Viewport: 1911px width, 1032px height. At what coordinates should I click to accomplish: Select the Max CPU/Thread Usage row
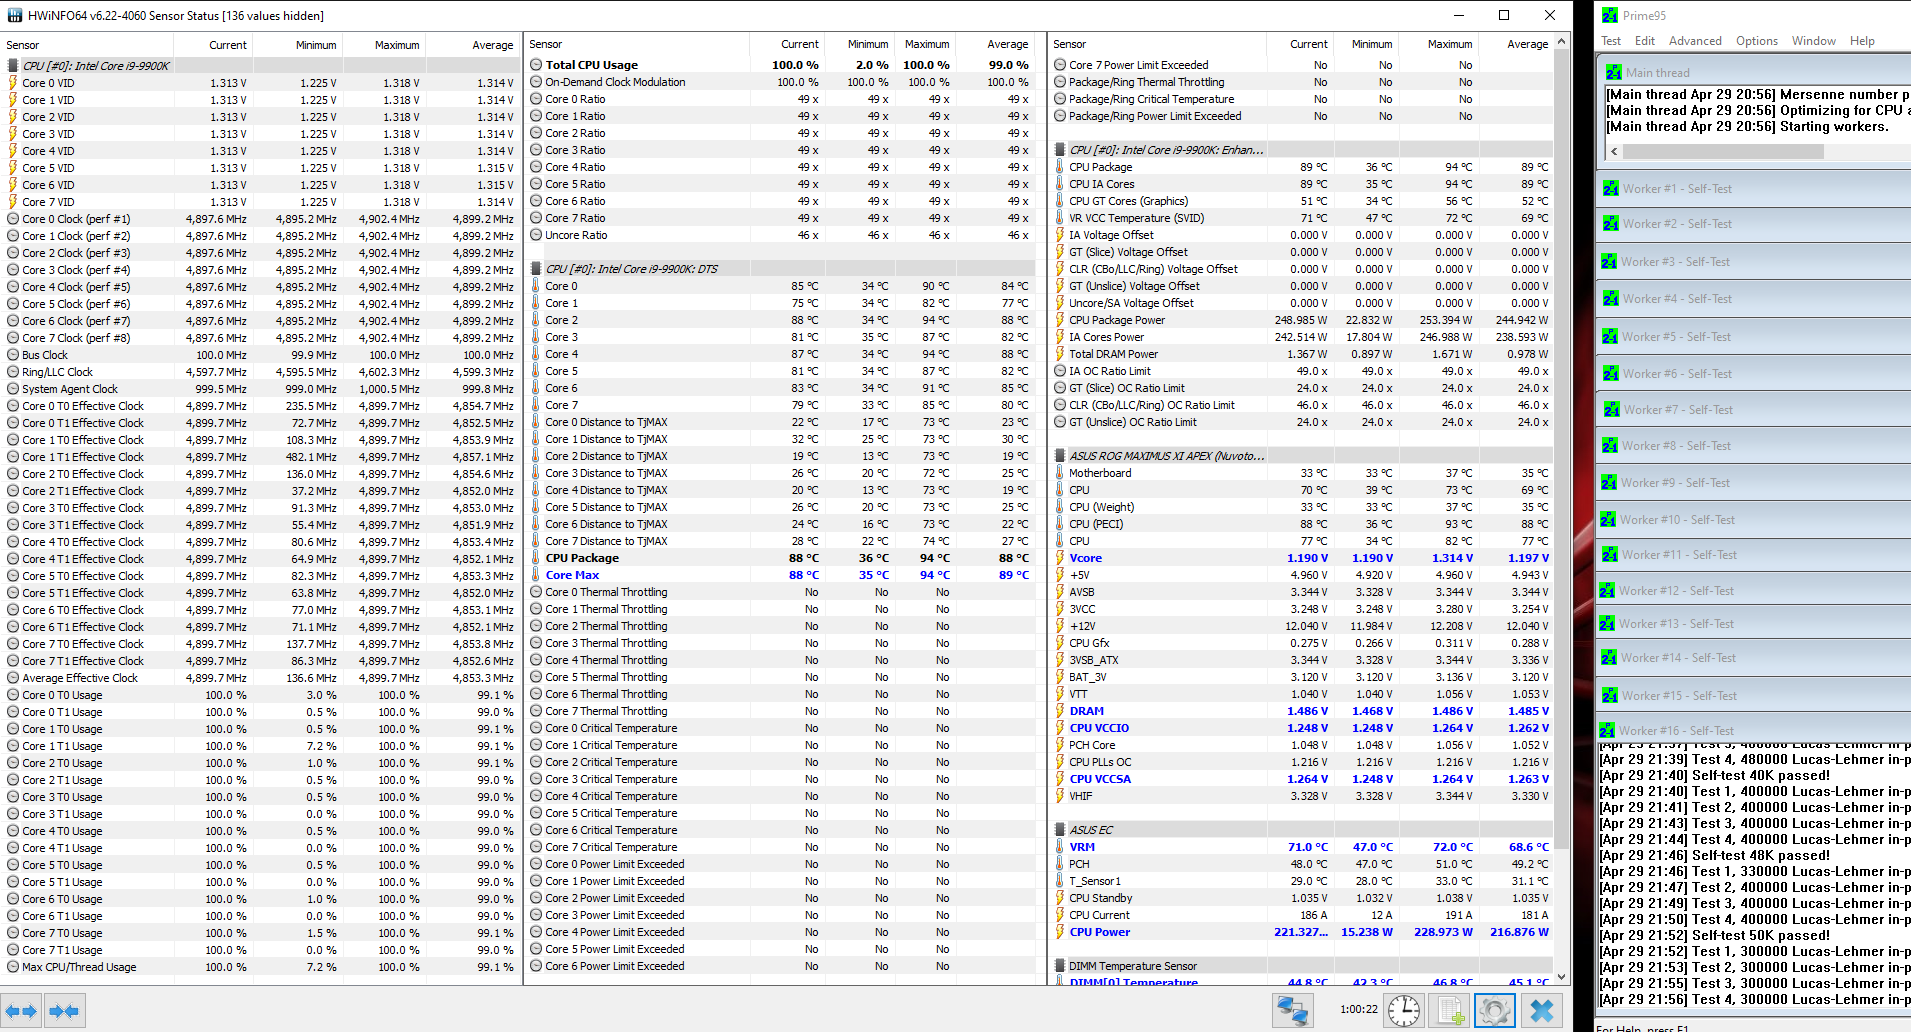tap(261, 967)
